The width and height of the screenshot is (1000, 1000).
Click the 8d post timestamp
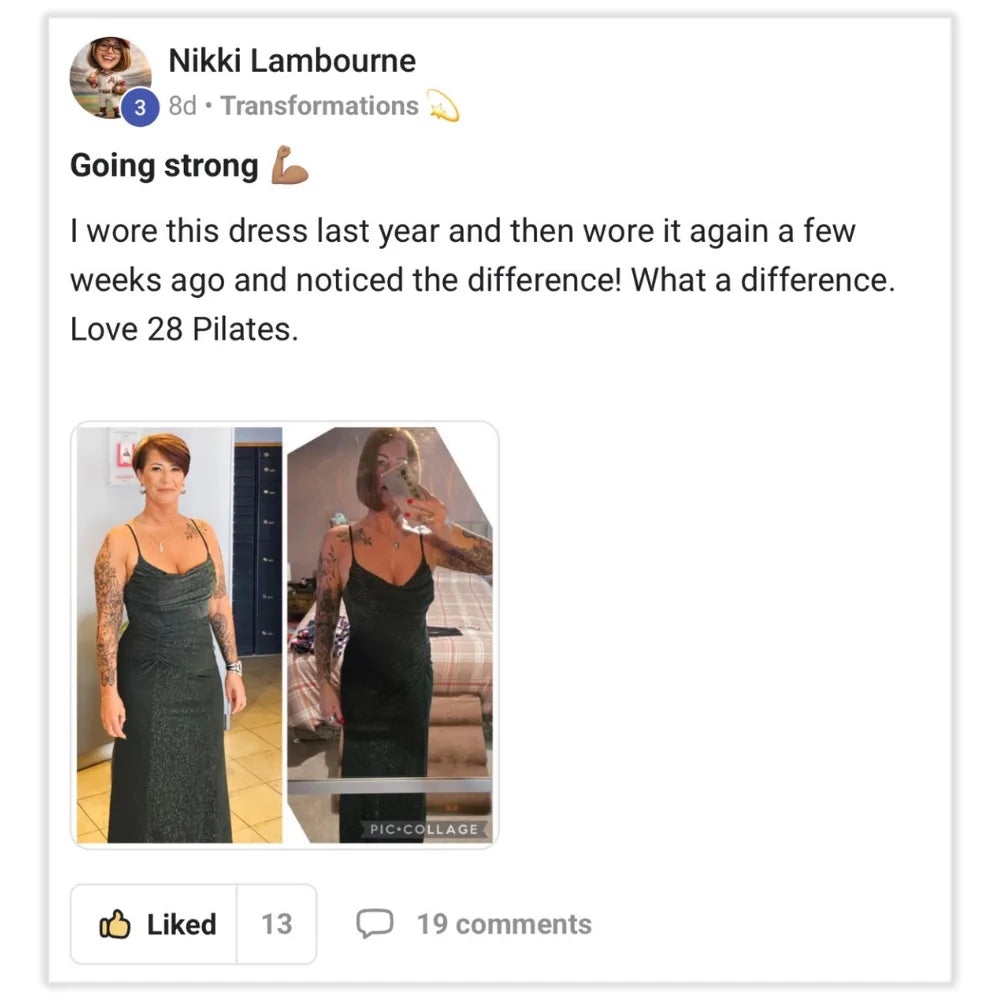pyautogui.click(x=182, y=106)
